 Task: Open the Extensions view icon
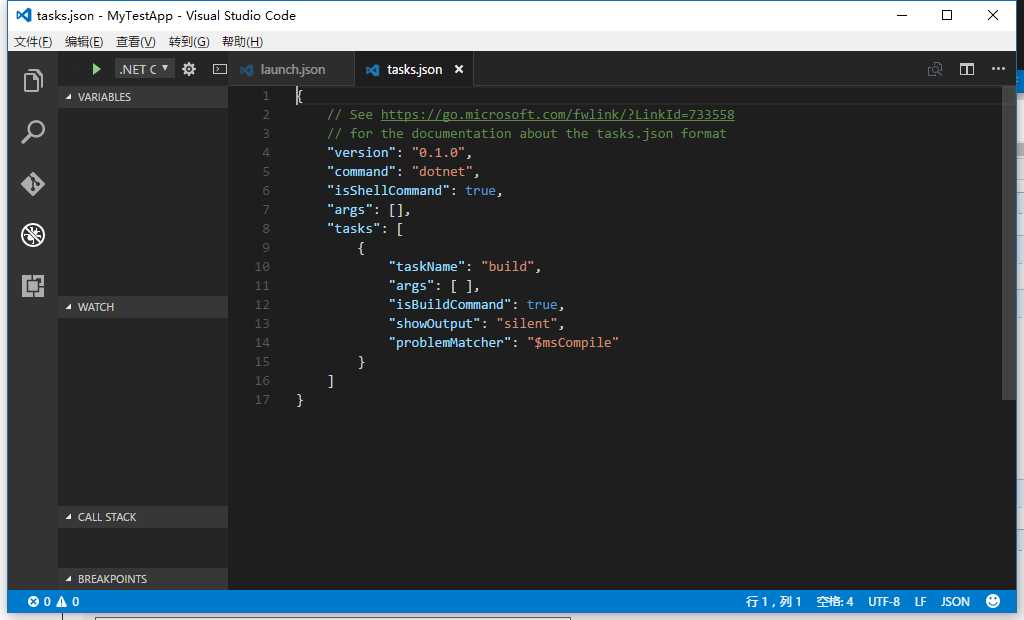click(x=33, y=286)
